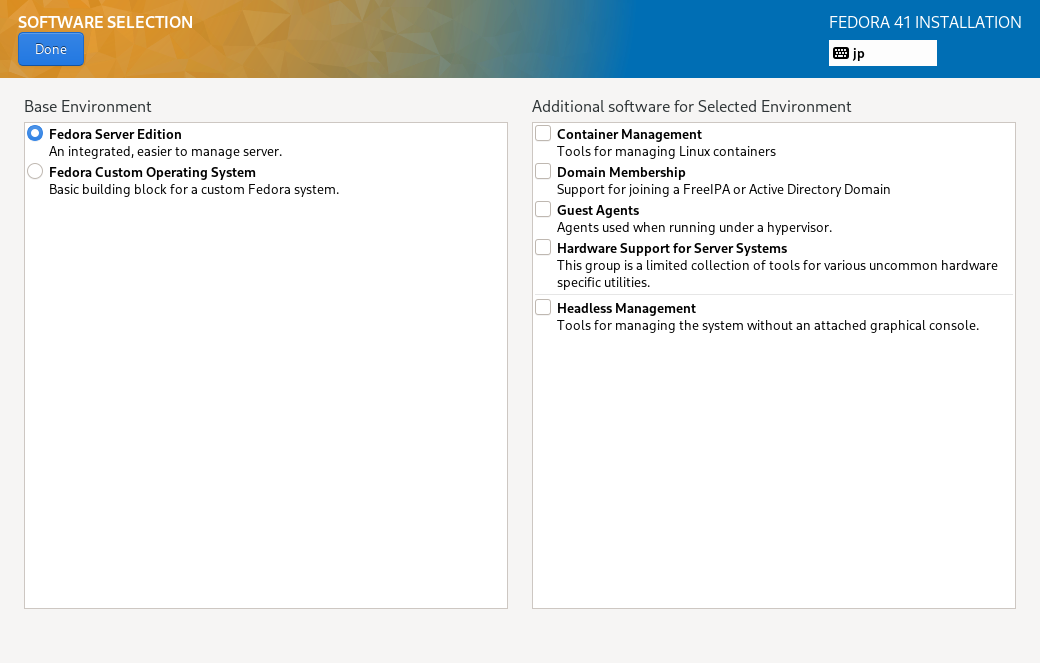Open the jp keyboard layout indicator
Viewport: 1040px width, 663px height.
(882, 53)
